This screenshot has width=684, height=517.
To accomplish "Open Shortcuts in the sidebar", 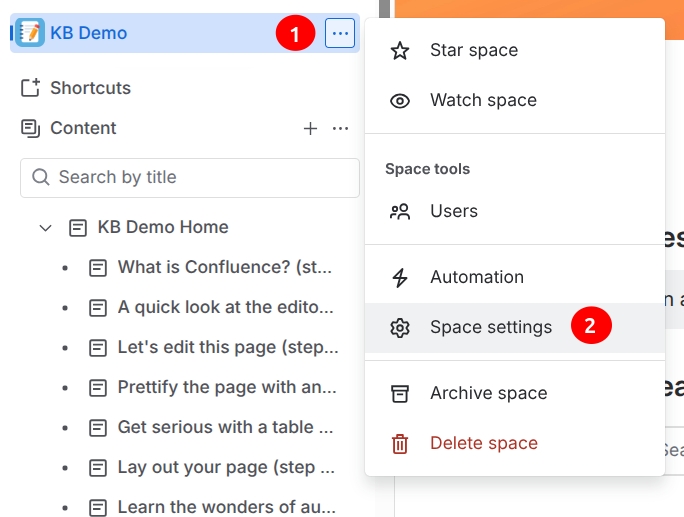I will tap(90, 88).
